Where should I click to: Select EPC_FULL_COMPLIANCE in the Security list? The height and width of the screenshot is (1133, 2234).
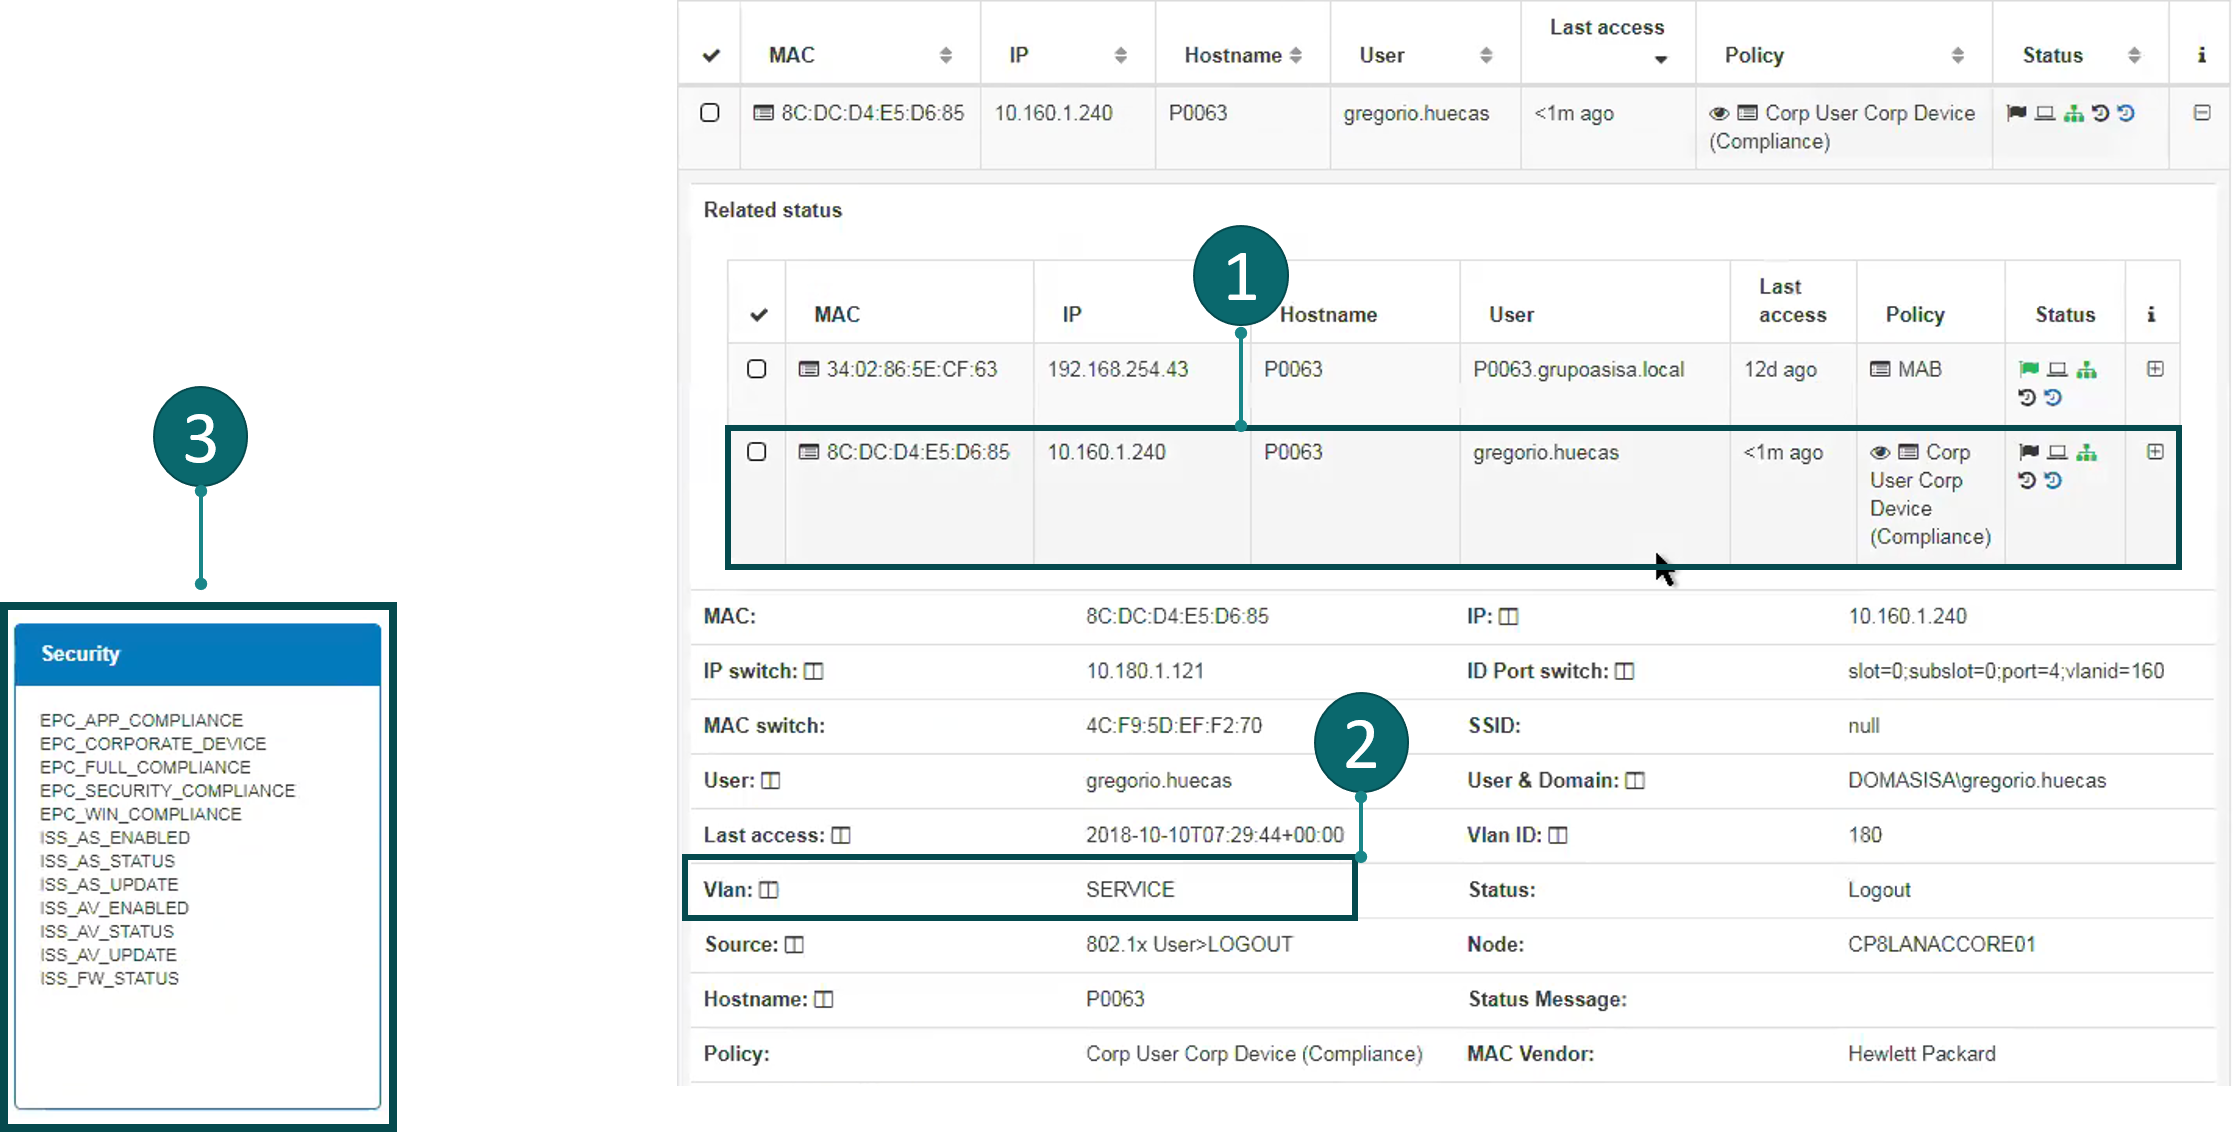(x=145, y=768)
